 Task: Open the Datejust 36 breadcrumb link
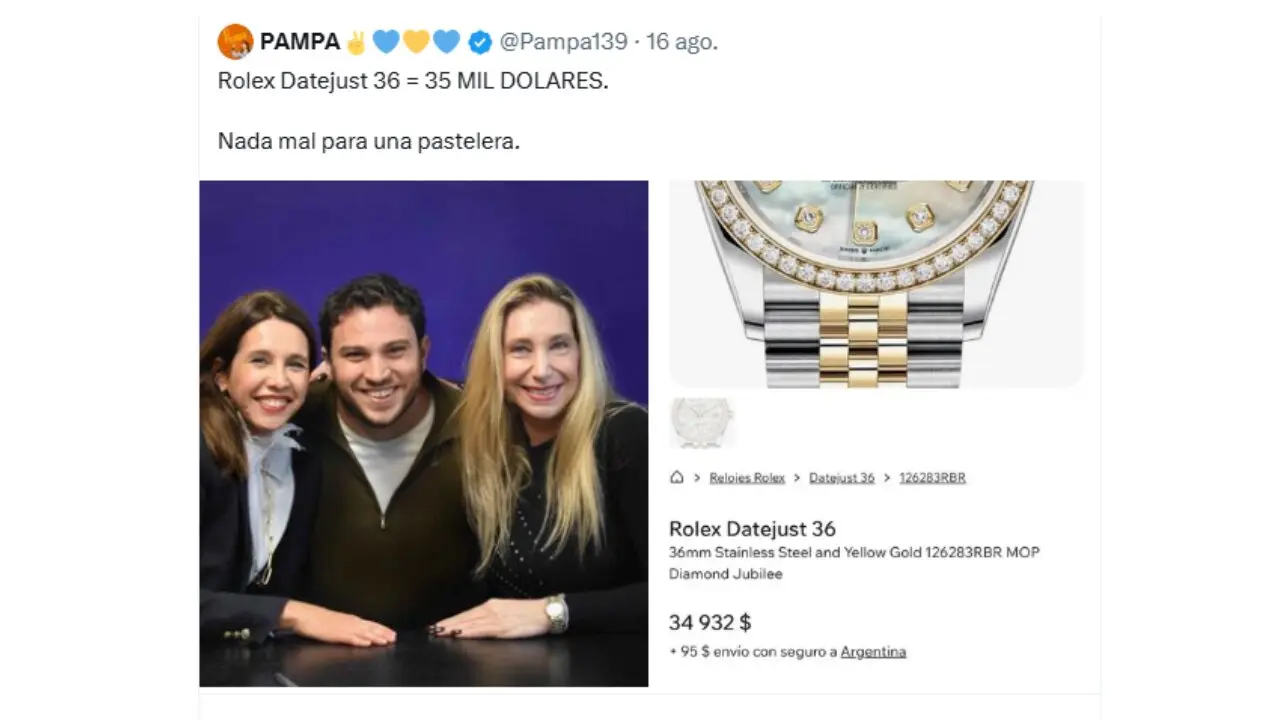(841, 478)
